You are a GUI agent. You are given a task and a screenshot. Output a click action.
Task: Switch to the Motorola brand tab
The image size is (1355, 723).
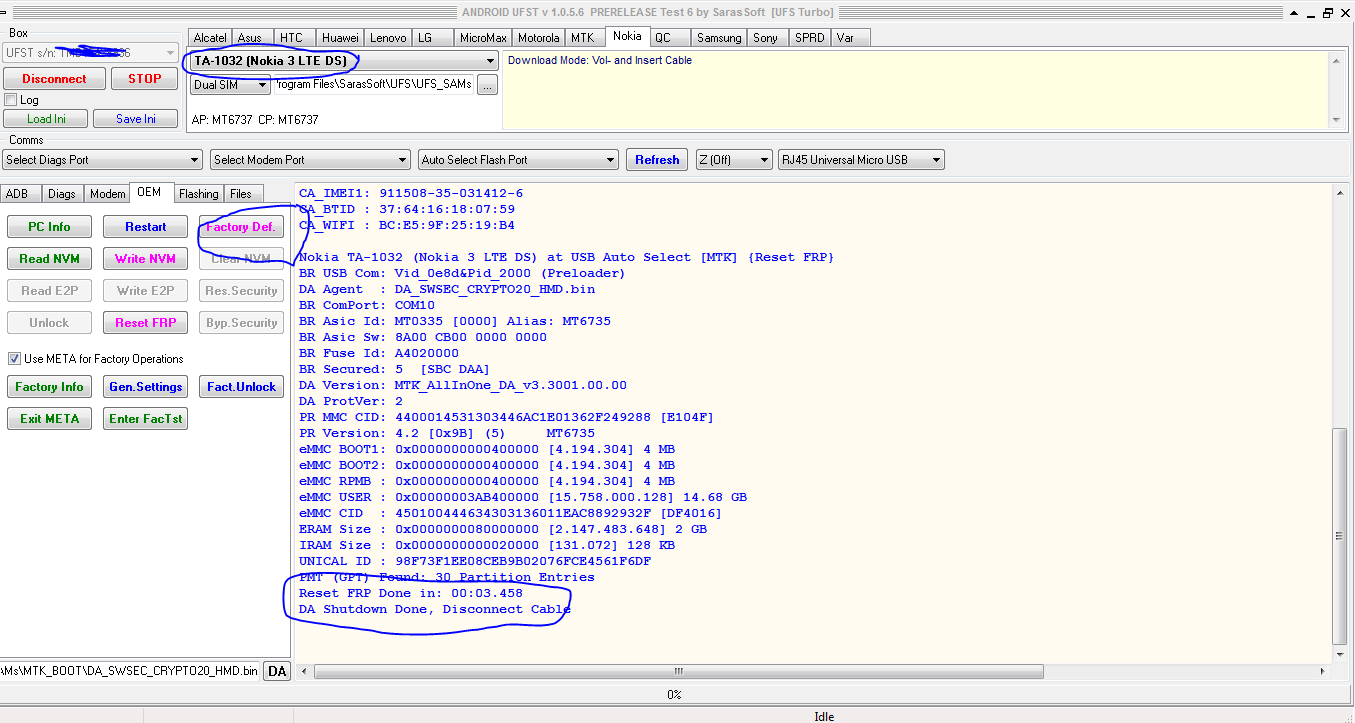coord(539,38)
